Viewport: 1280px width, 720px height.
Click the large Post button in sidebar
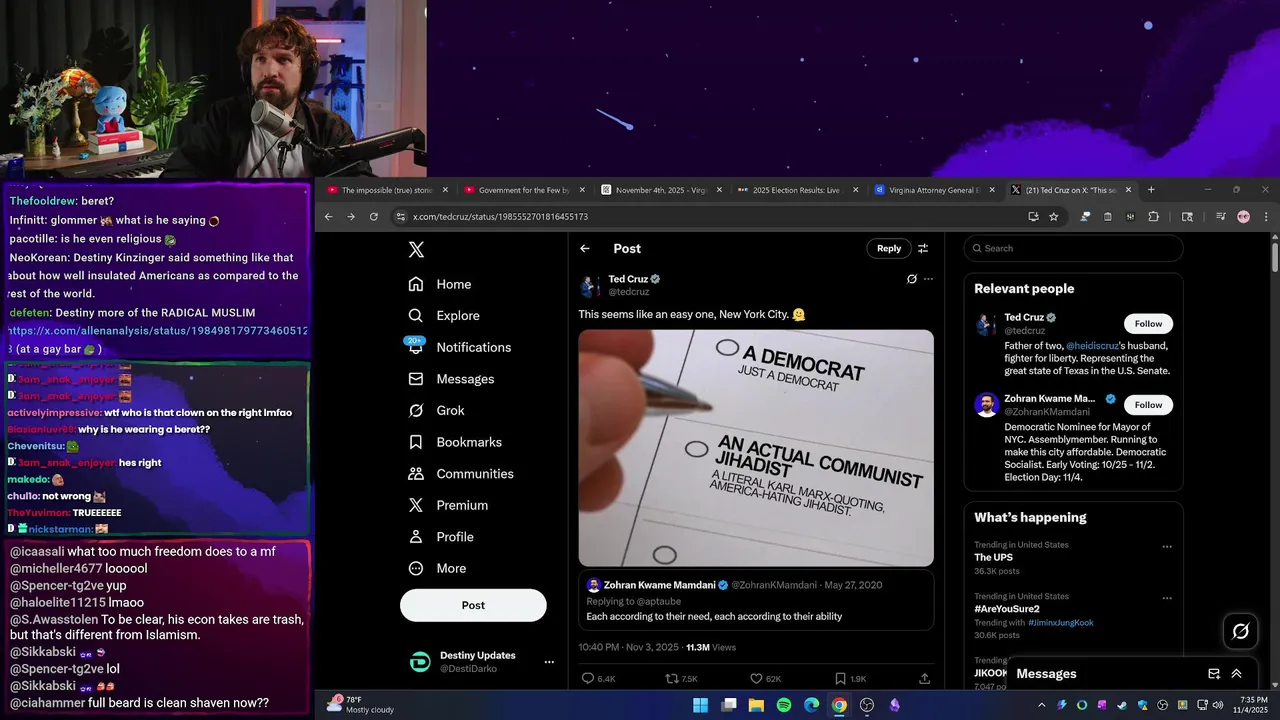pyautogui.click(x=473, y=605)
